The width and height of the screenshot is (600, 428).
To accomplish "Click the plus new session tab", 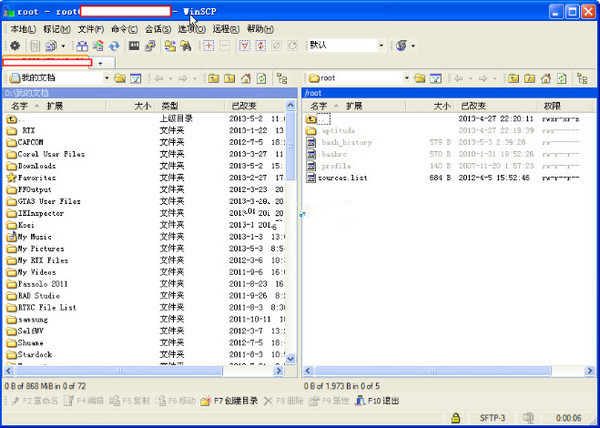I will point(102,63).
